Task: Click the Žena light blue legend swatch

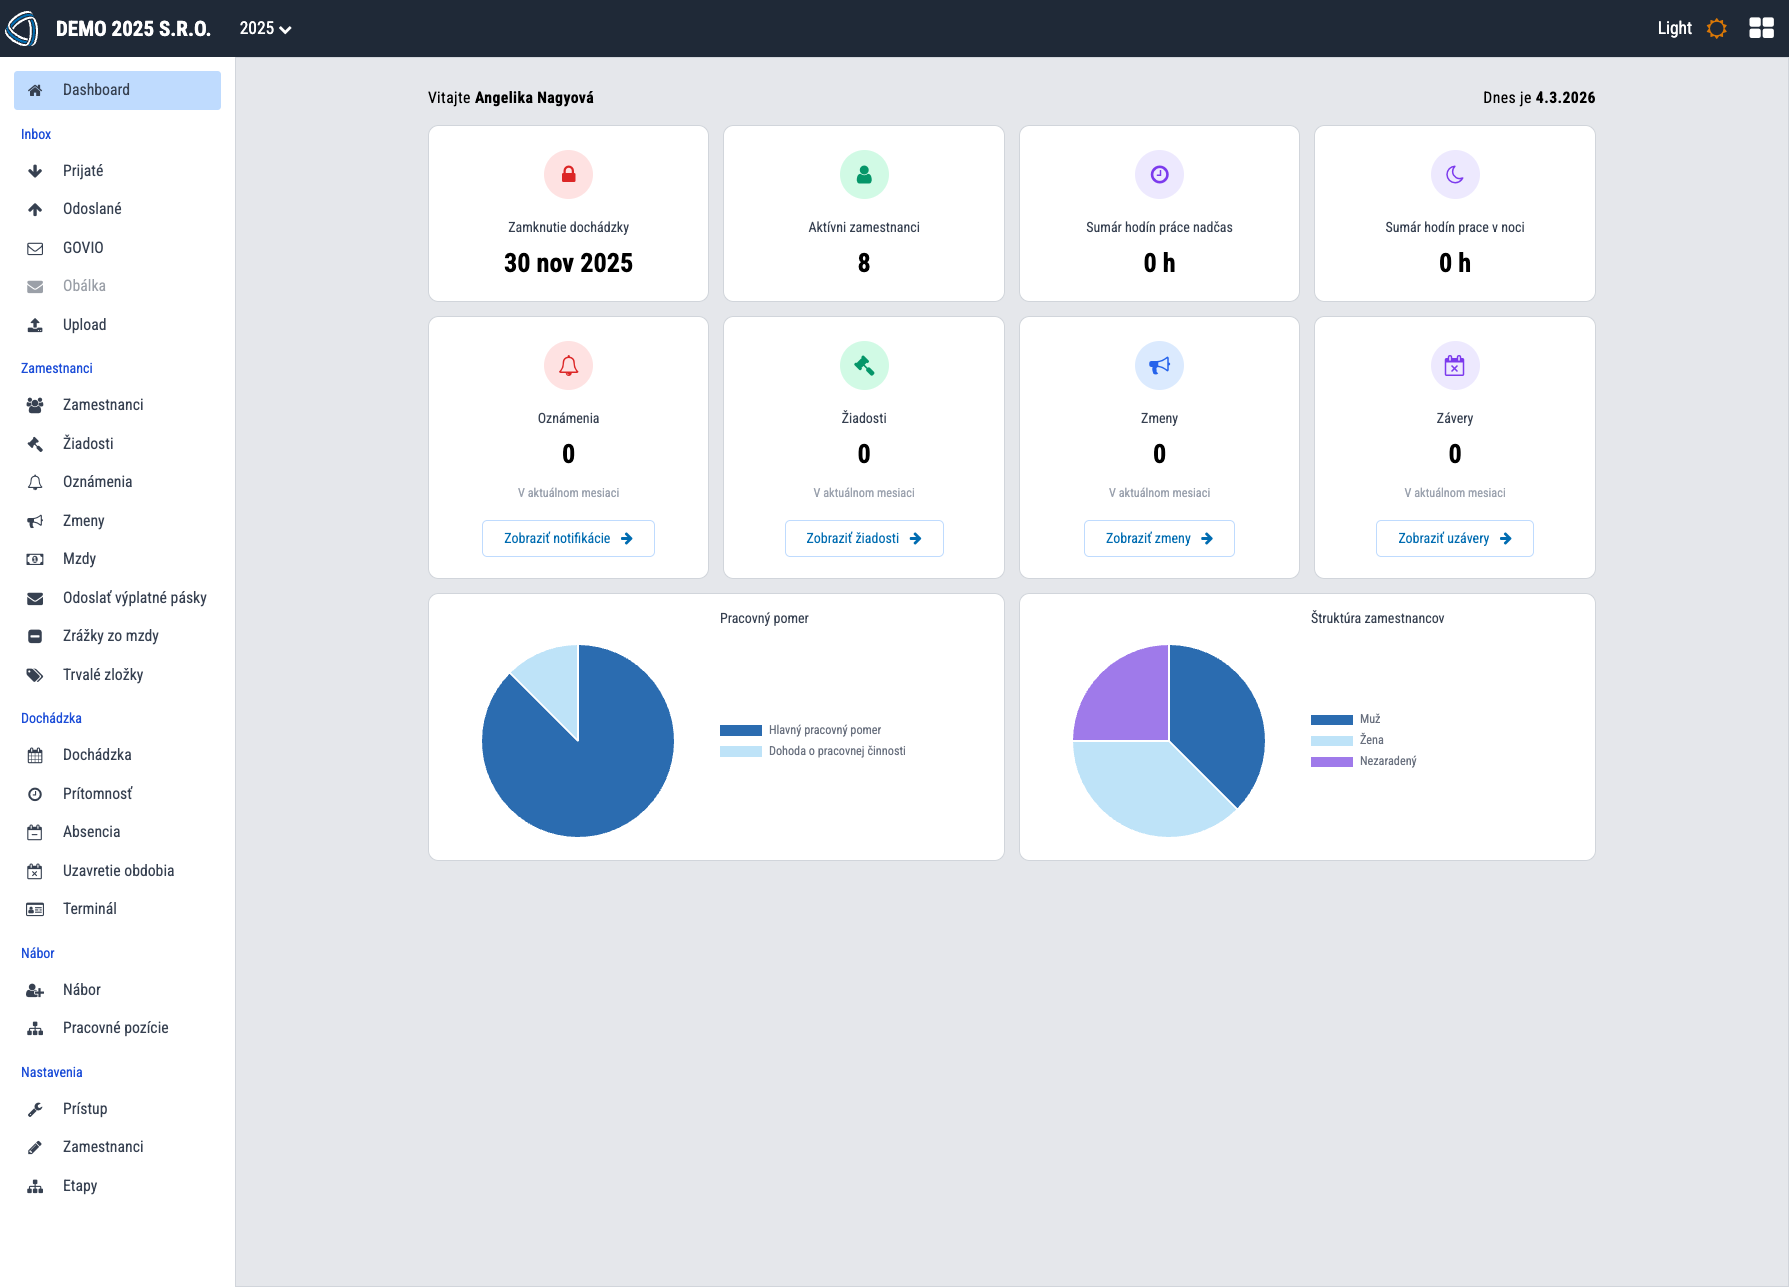Action: tap(1331, 740)
